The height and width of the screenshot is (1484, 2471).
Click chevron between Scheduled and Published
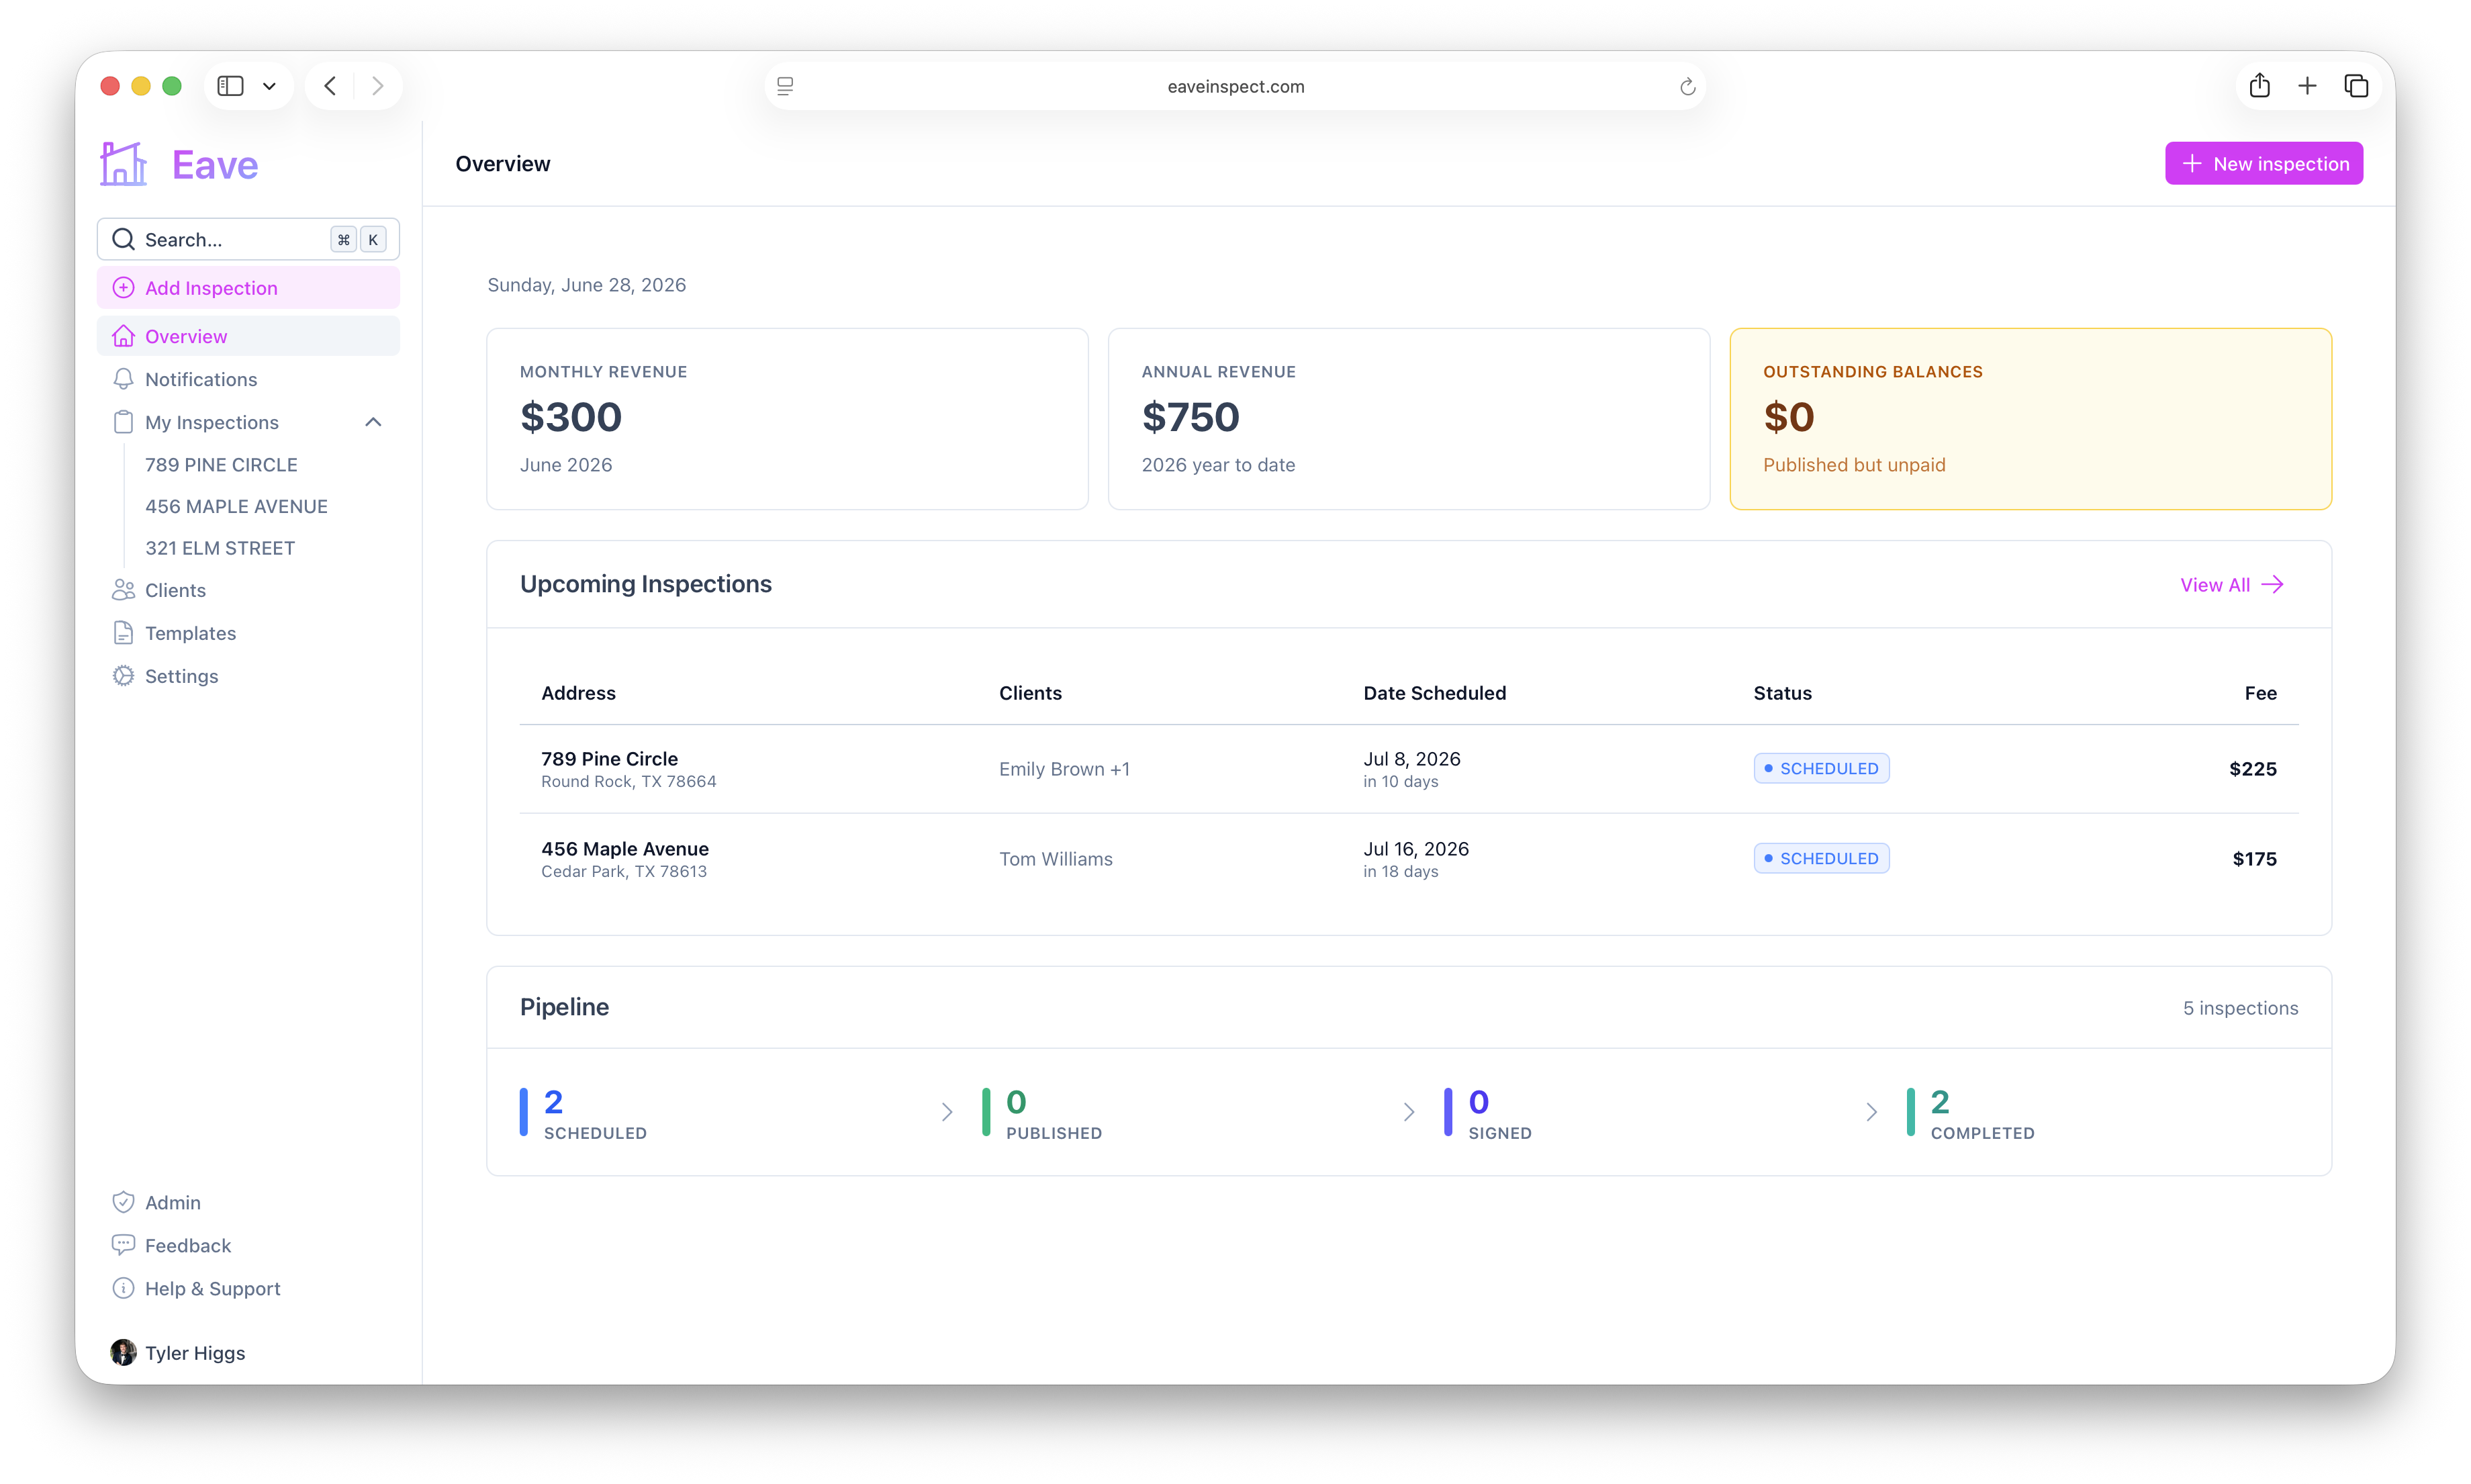click(946, 1112)
